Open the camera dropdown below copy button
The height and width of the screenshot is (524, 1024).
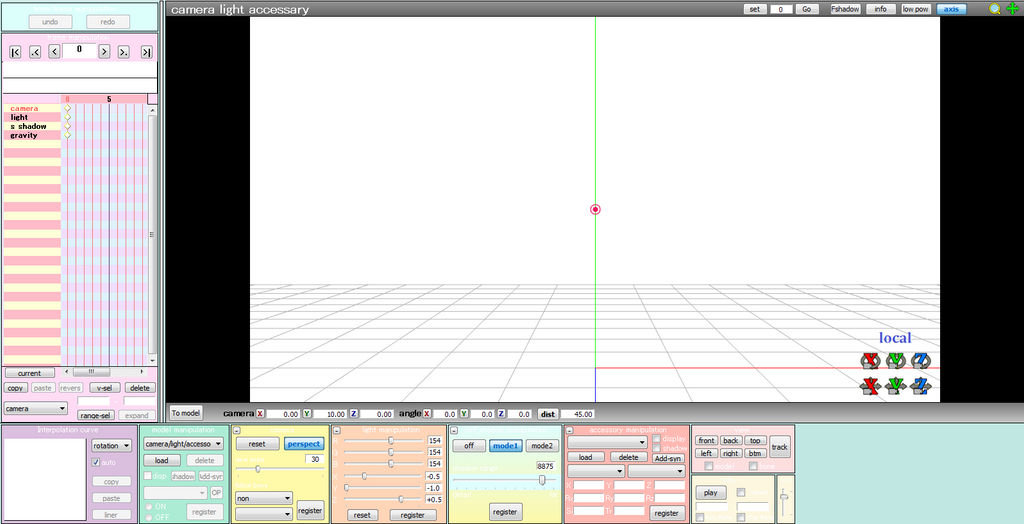[35, 408]
